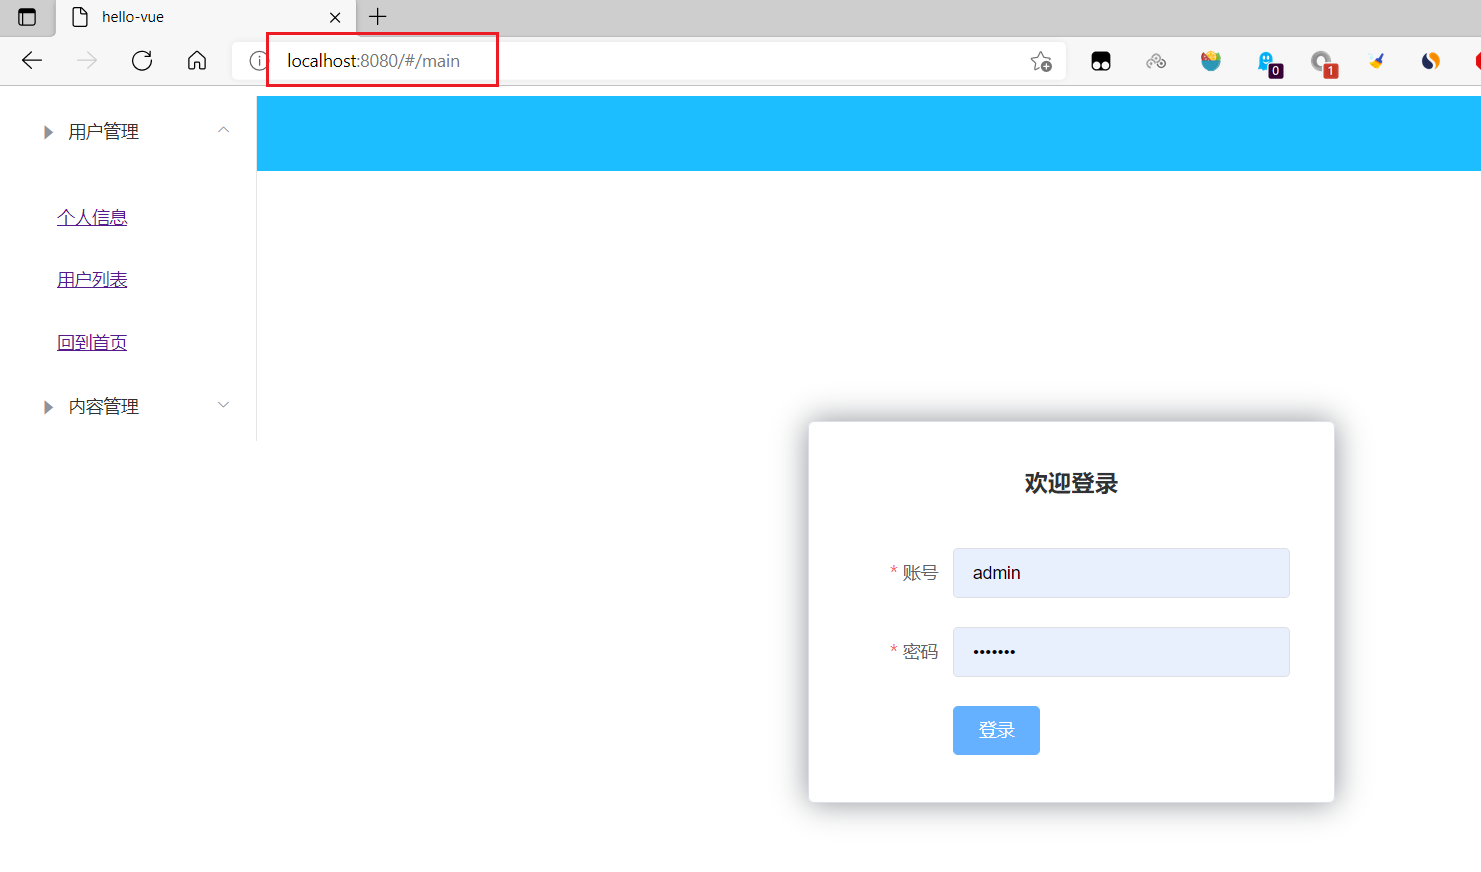The height and width of the screenshot is (872, 1481).
Task: Expand the 内容管理 submenu chevron
Action: (x=224, y=405)
